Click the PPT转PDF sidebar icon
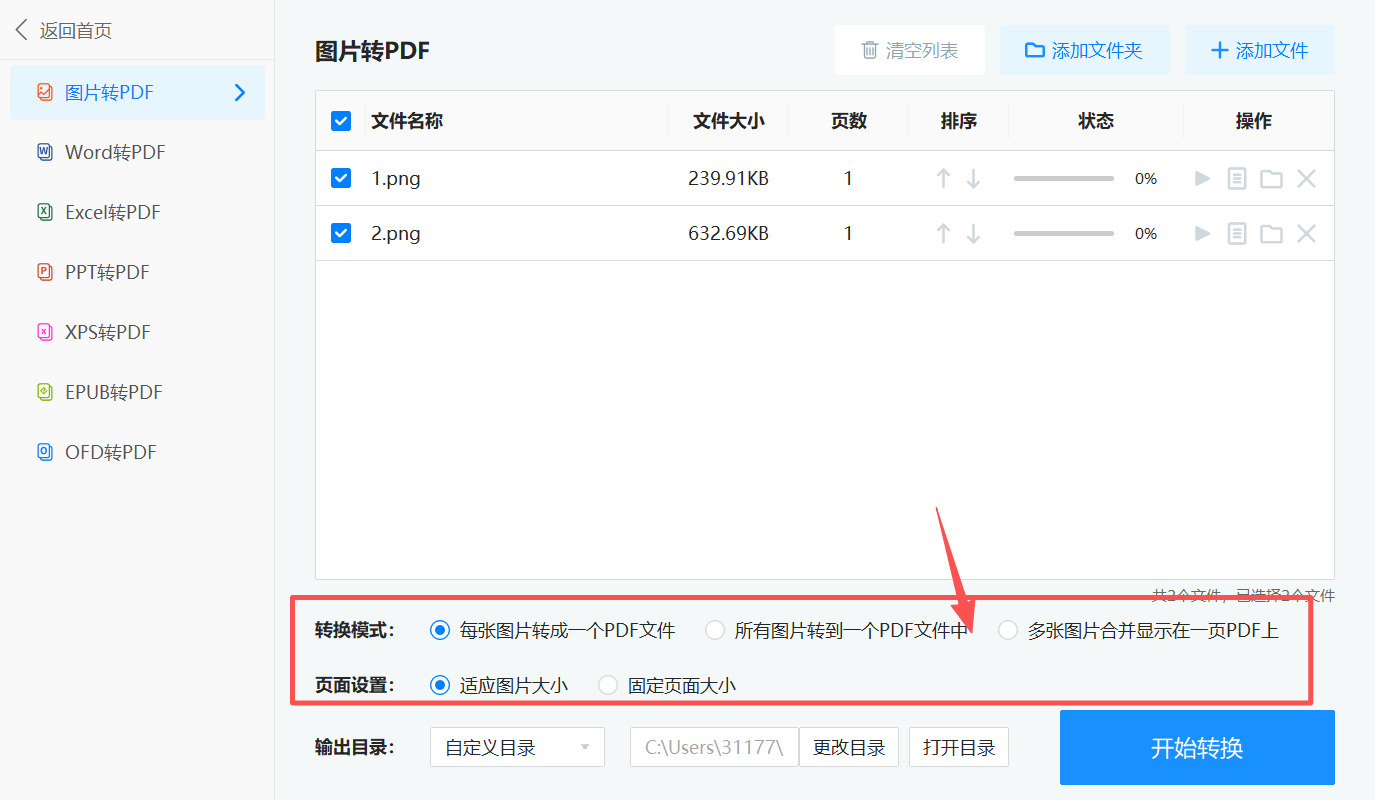1375x800 pixels. click(45, 272)
